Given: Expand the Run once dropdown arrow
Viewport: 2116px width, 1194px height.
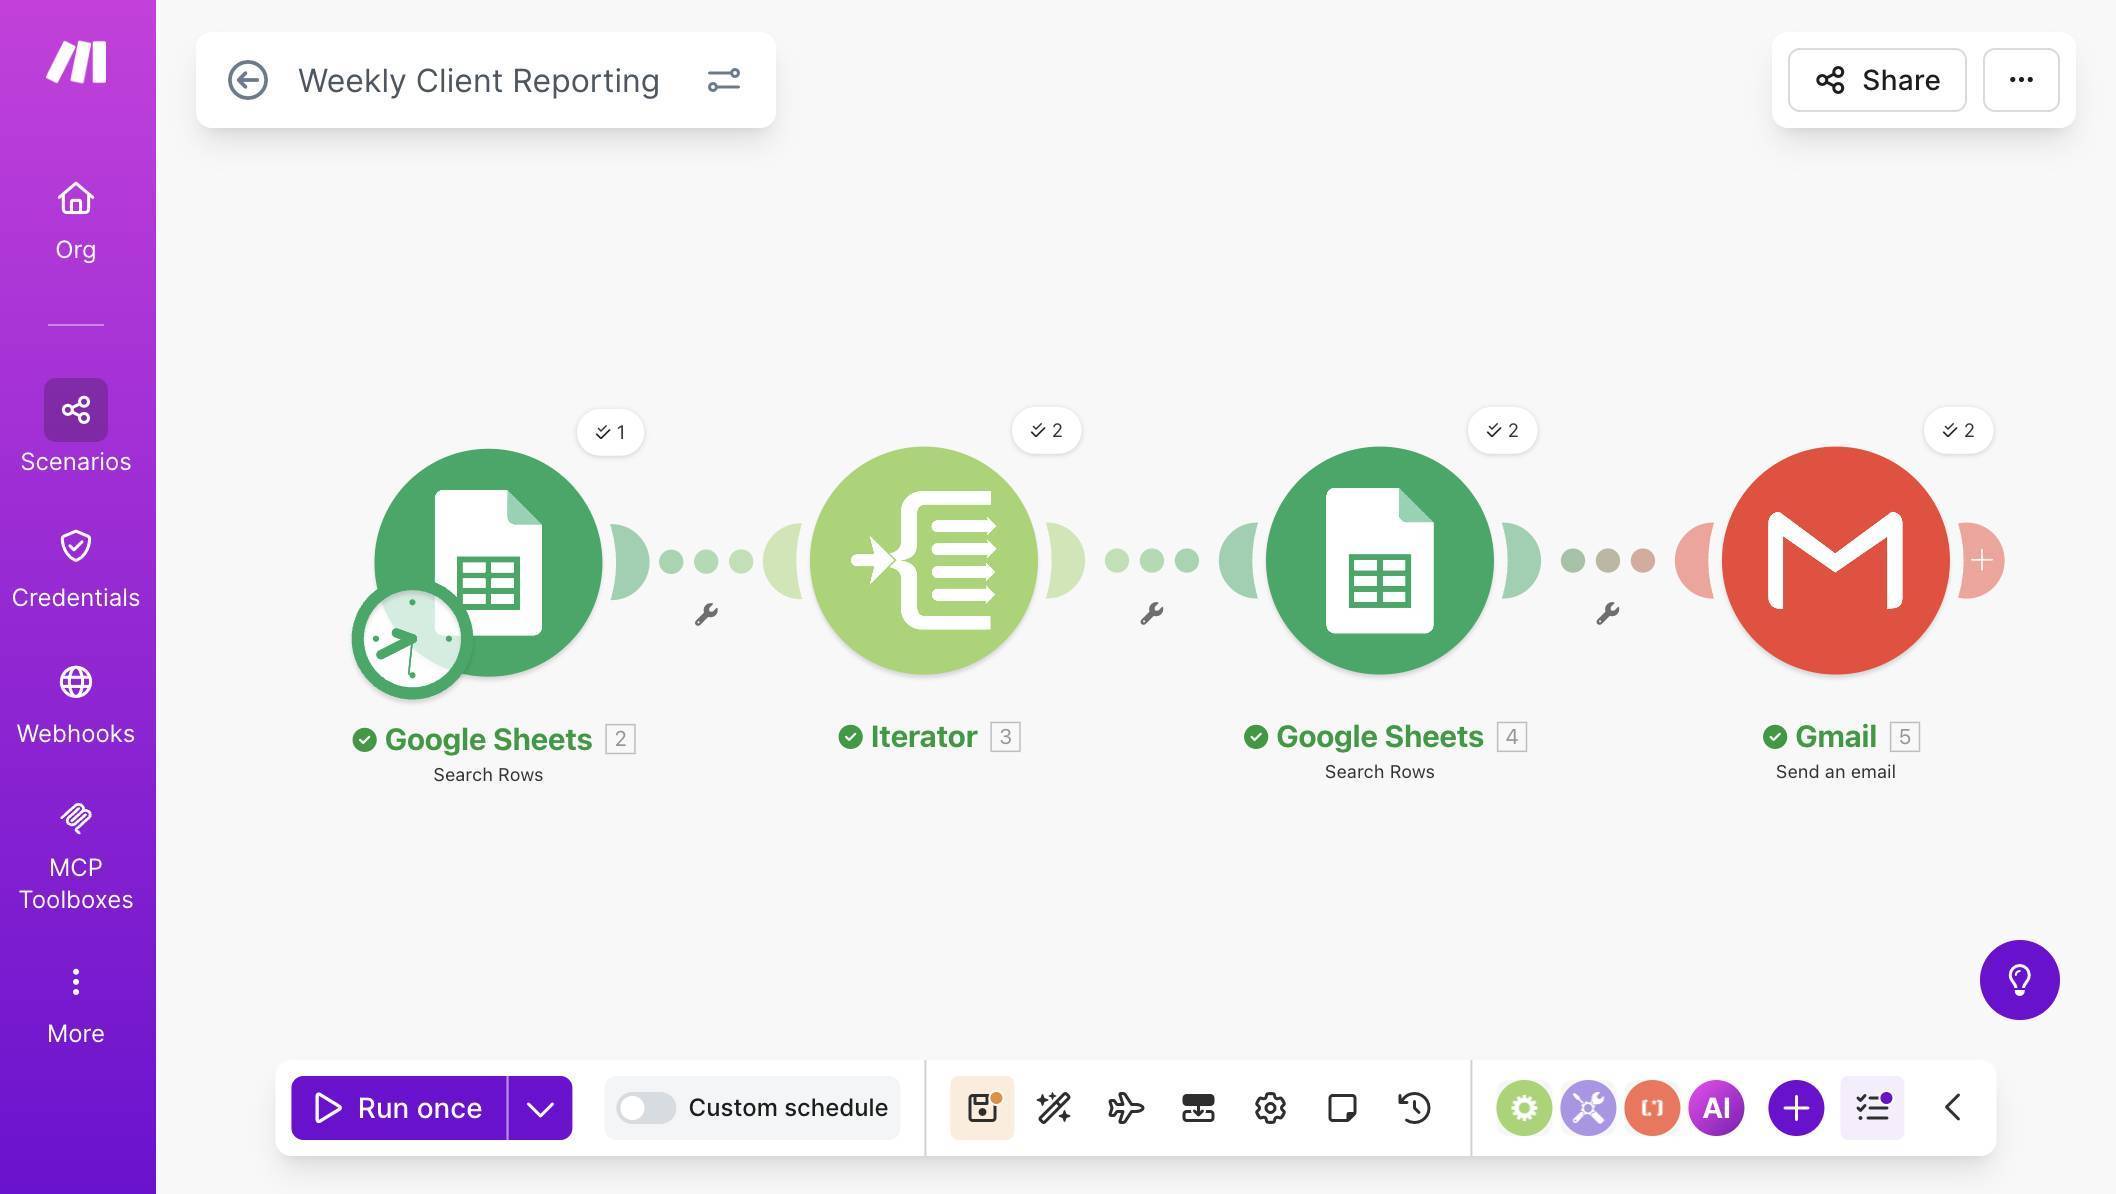Looking at the screenshot, I should [540, 1107].
